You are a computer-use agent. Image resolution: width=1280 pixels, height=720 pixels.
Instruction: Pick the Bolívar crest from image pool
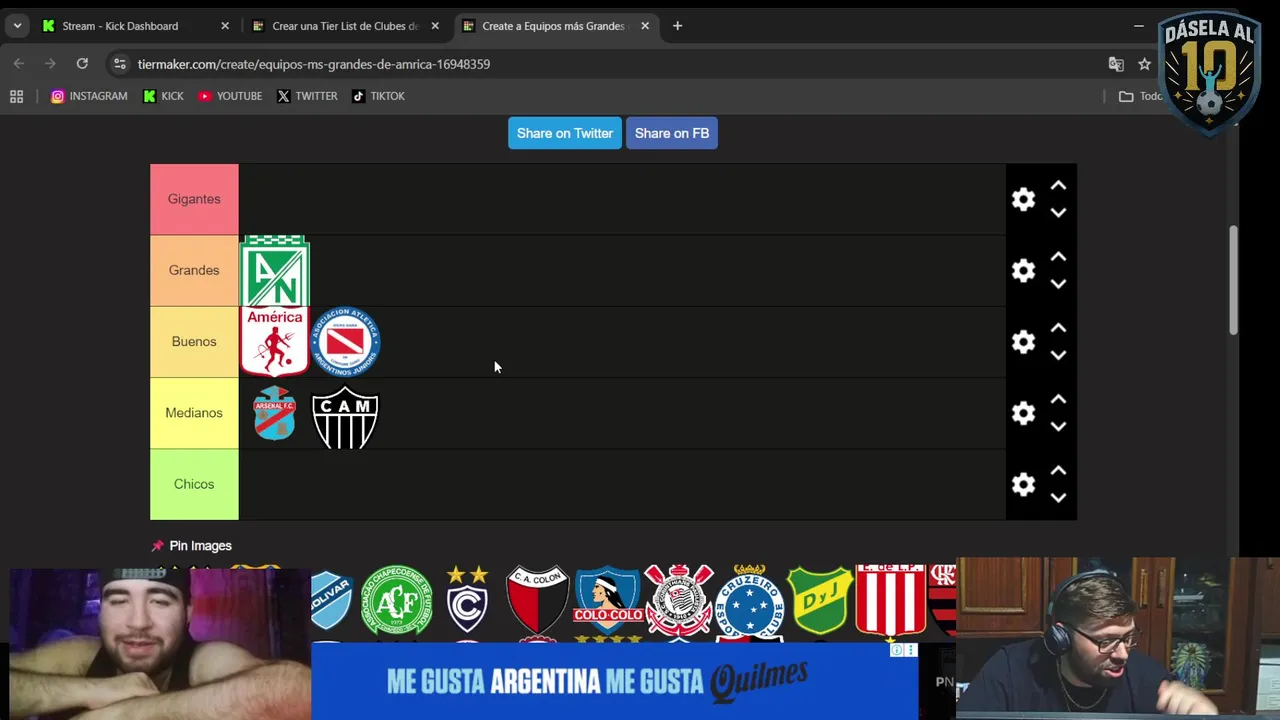click(331, 600)
